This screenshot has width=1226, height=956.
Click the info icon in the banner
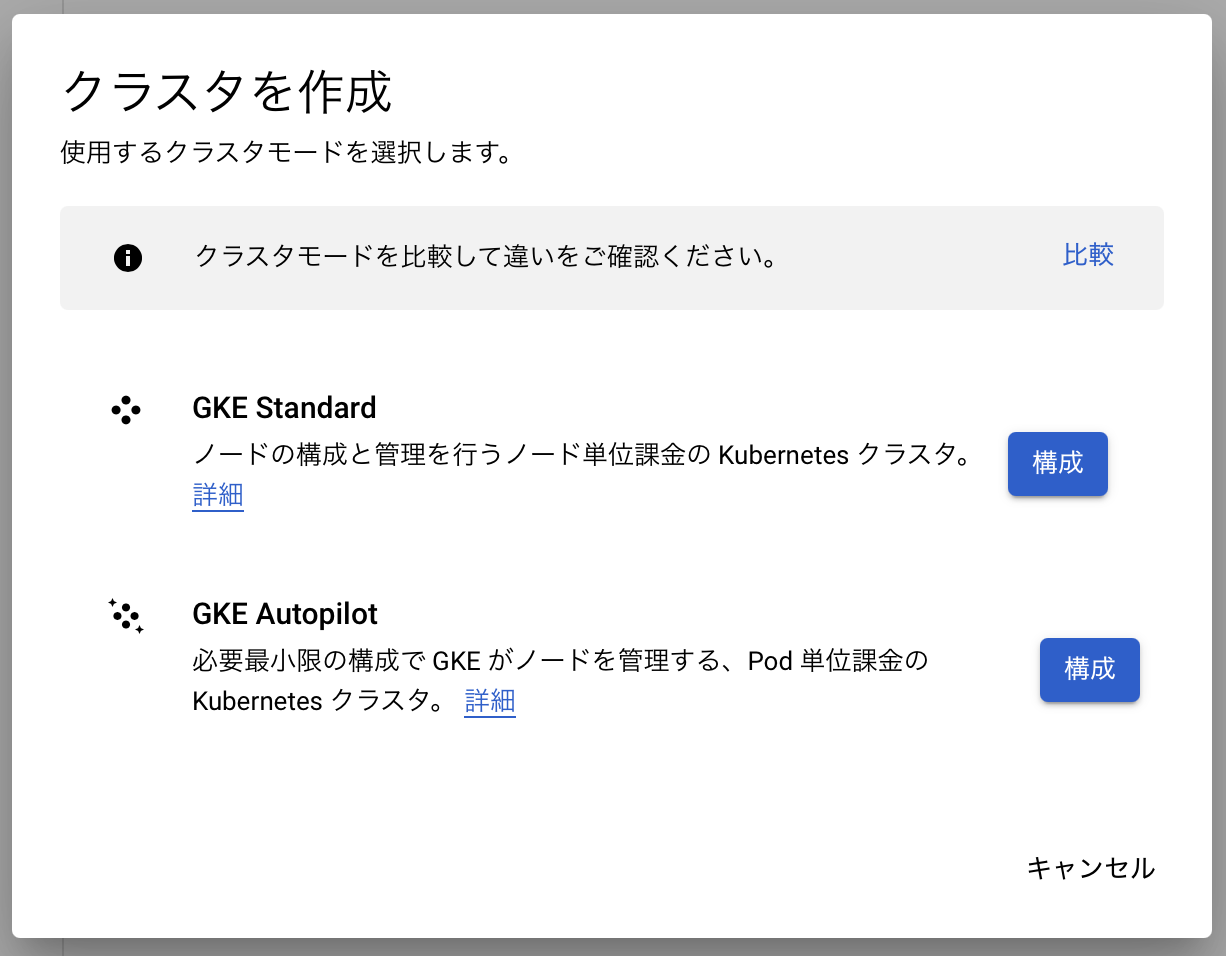(x=128, y=258)
